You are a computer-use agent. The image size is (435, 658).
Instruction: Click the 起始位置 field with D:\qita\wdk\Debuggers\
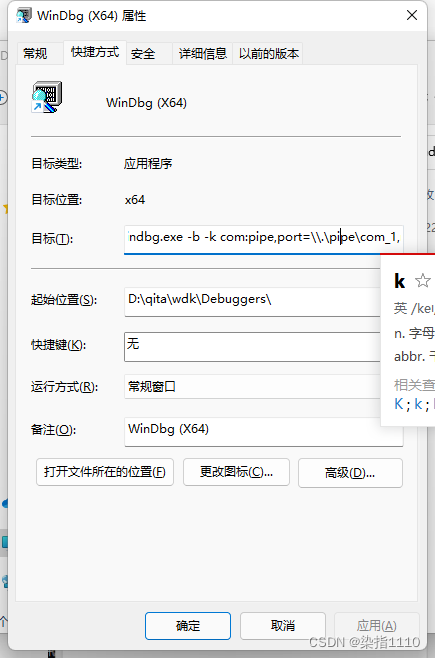tap(252, 301)
